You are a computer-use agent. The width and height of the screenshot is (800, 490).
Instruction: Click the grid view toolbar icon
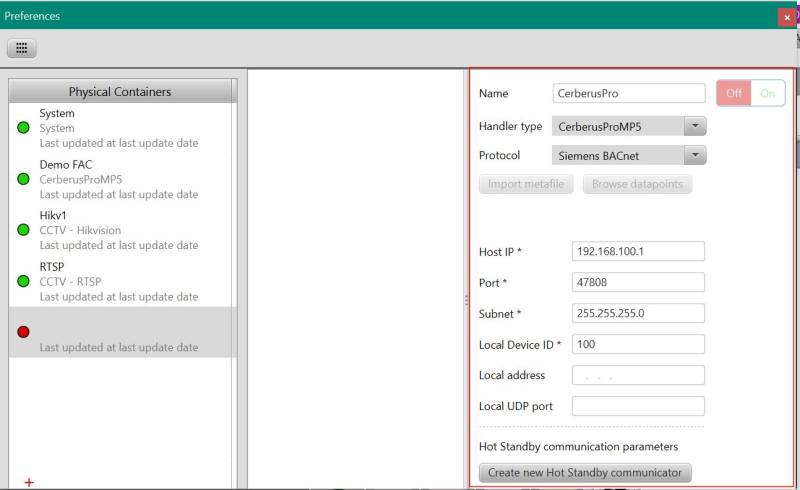point(22,48)
